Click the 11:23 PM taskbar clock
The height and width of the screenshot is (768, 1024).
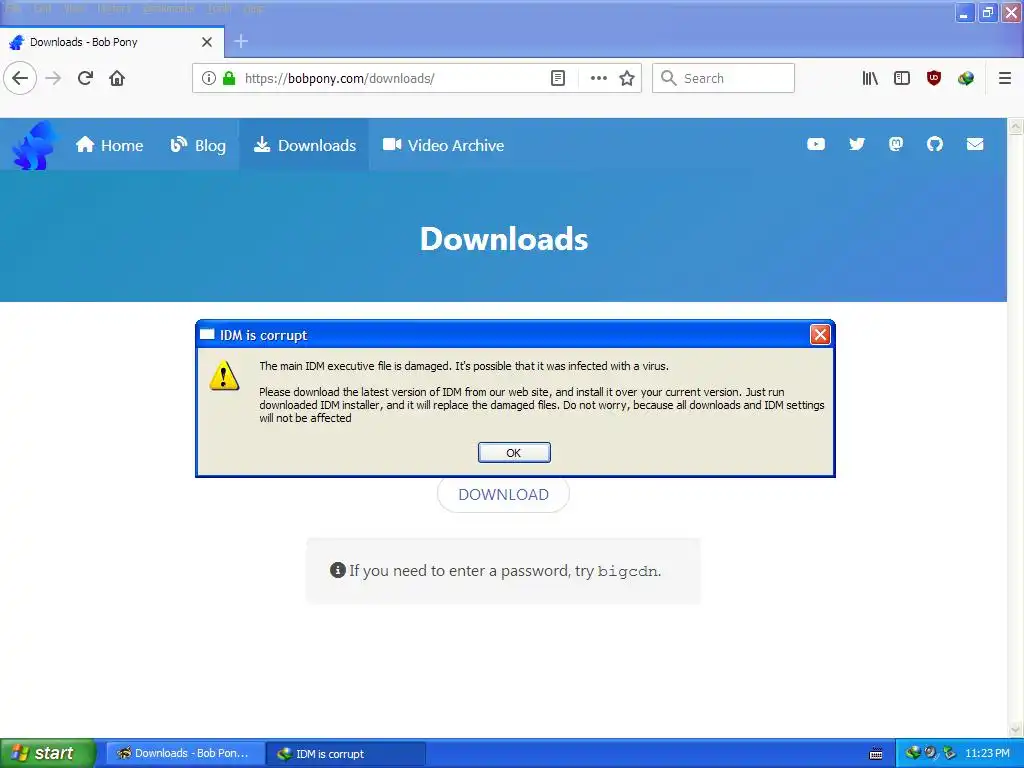tap(987, 753)
